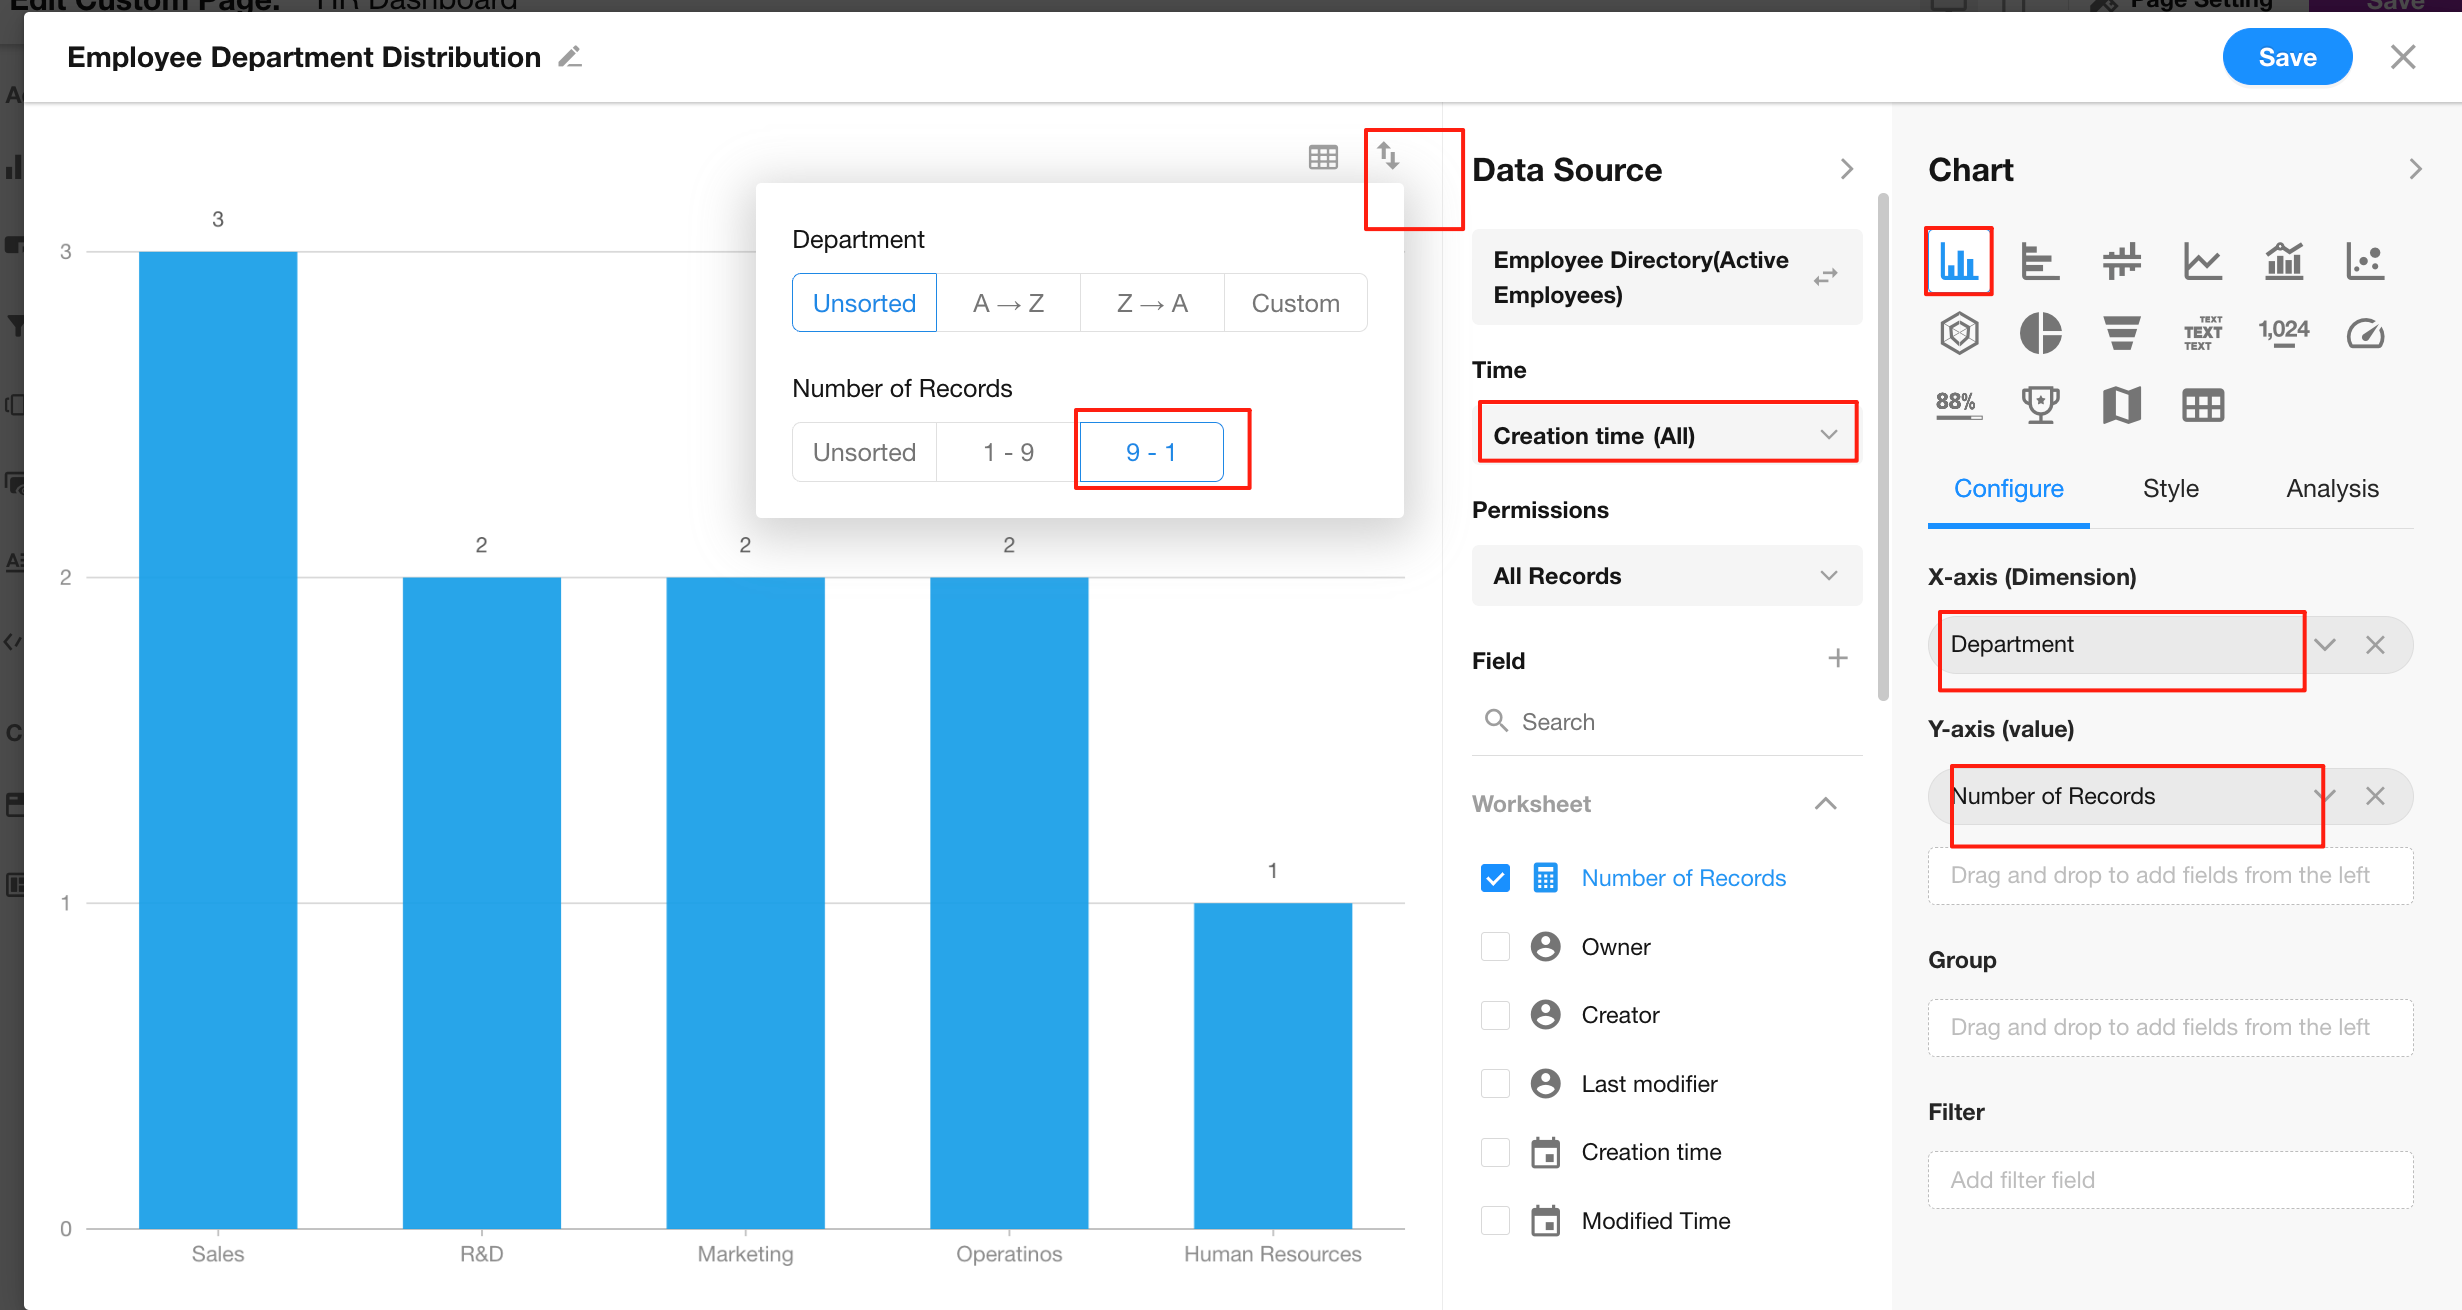The height and width of the screenshot is (1310, 2462).
Task: Save the chart with Save button
Action: coord(2287,57)
